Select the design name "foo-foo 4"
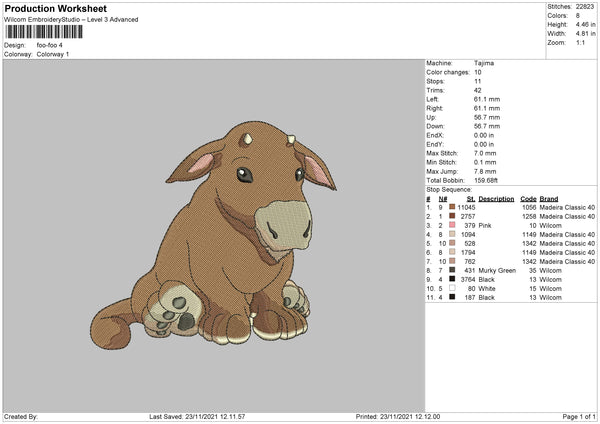The height and width of the screenshot is (424, 600). coord(49,45)
